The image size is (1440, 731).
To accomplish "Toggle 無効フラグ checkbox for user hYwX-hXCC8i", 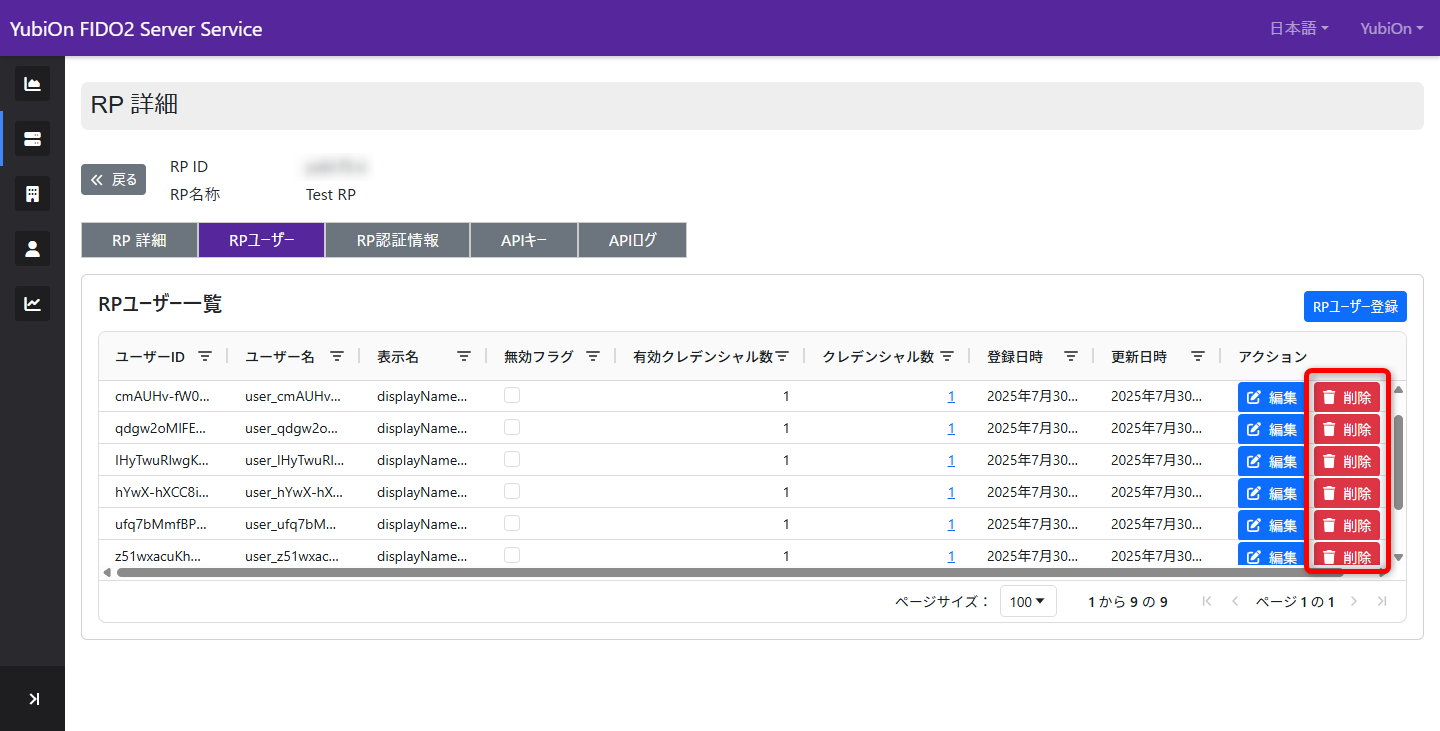I will point(512,491).
